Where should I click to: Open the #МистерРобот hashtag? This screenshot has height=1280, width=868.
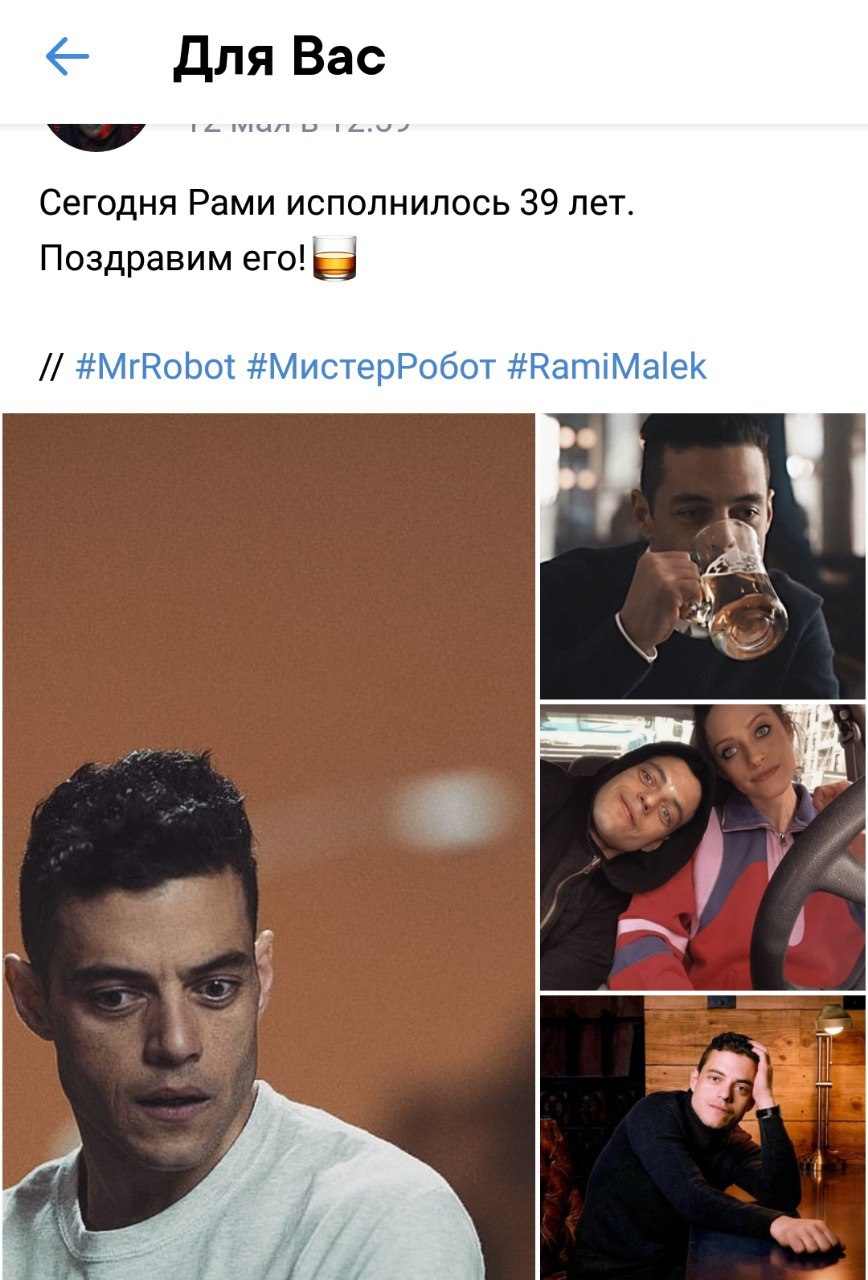[x=371, y=367]
